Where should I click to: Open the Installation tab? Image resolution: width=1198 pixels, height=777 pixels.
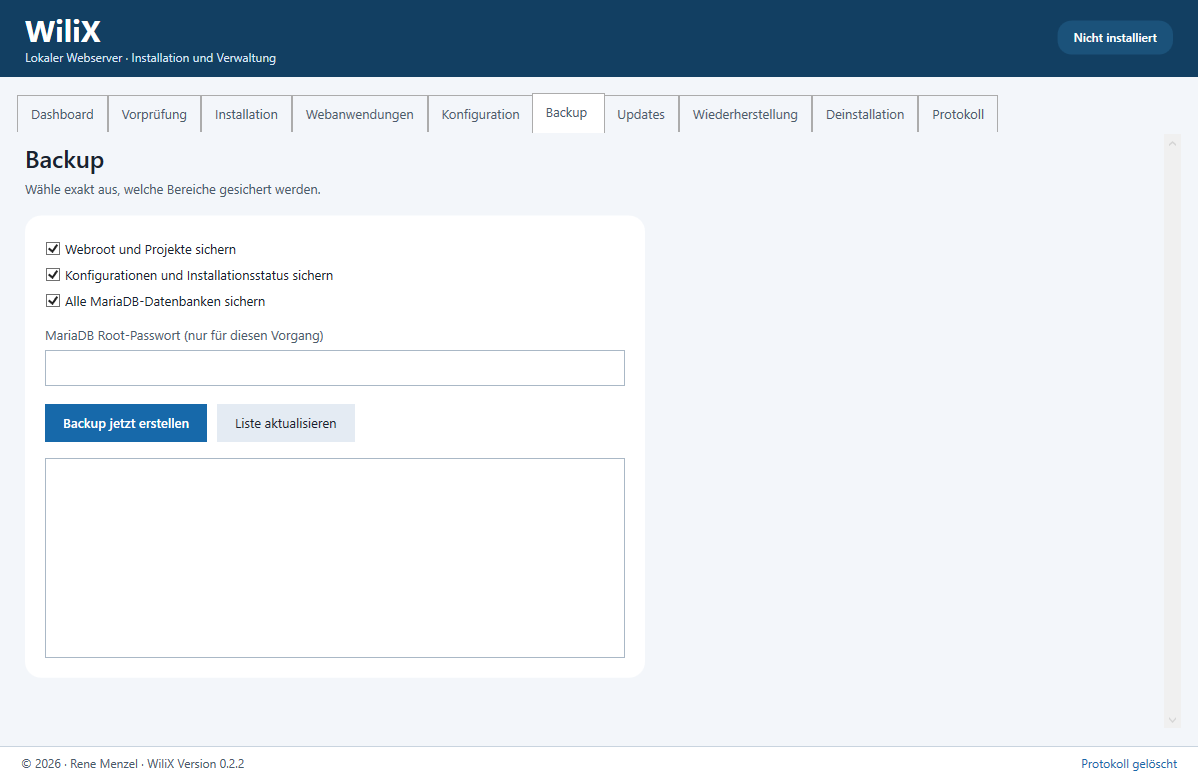[246, 114]
